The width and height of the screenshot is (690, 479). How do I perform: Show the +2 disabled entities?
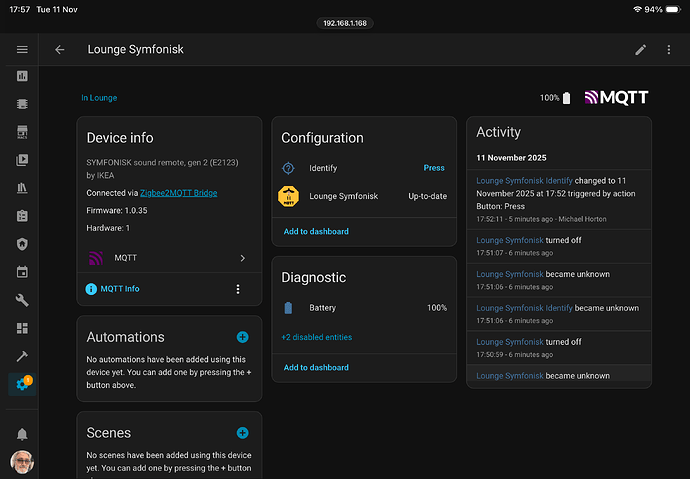point(316,337)
